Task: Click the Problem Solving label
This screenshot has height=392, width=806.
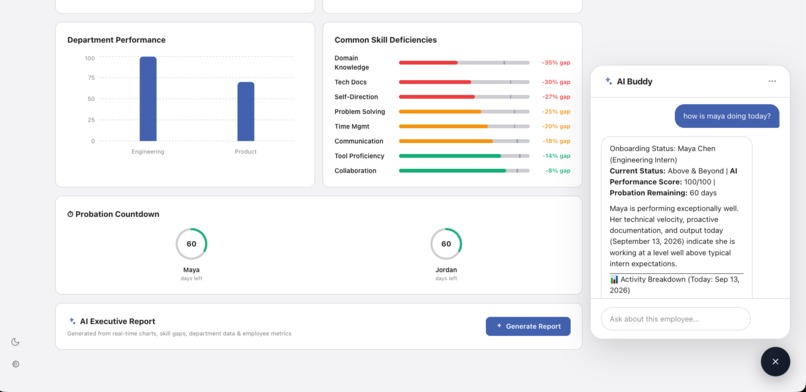Action: click(360, 111)
